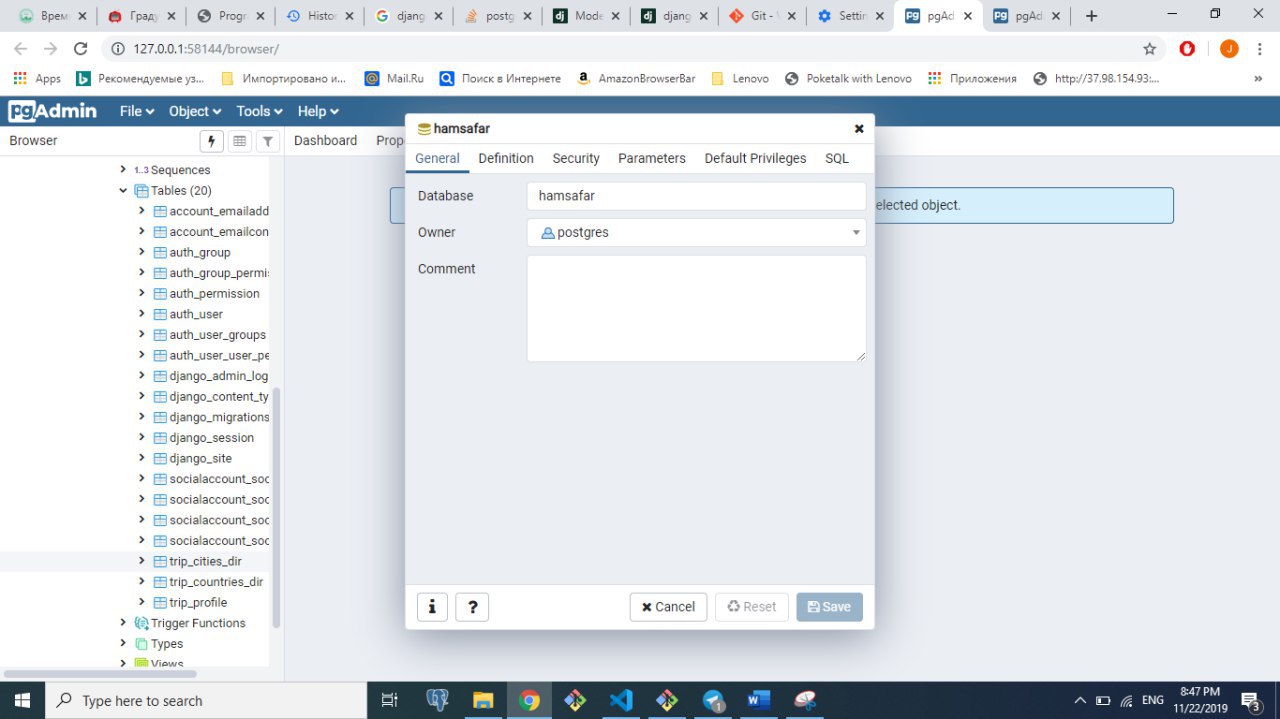Click the info 'i' button in dialog
1280x719 pixels.
[x=432, y=607]
